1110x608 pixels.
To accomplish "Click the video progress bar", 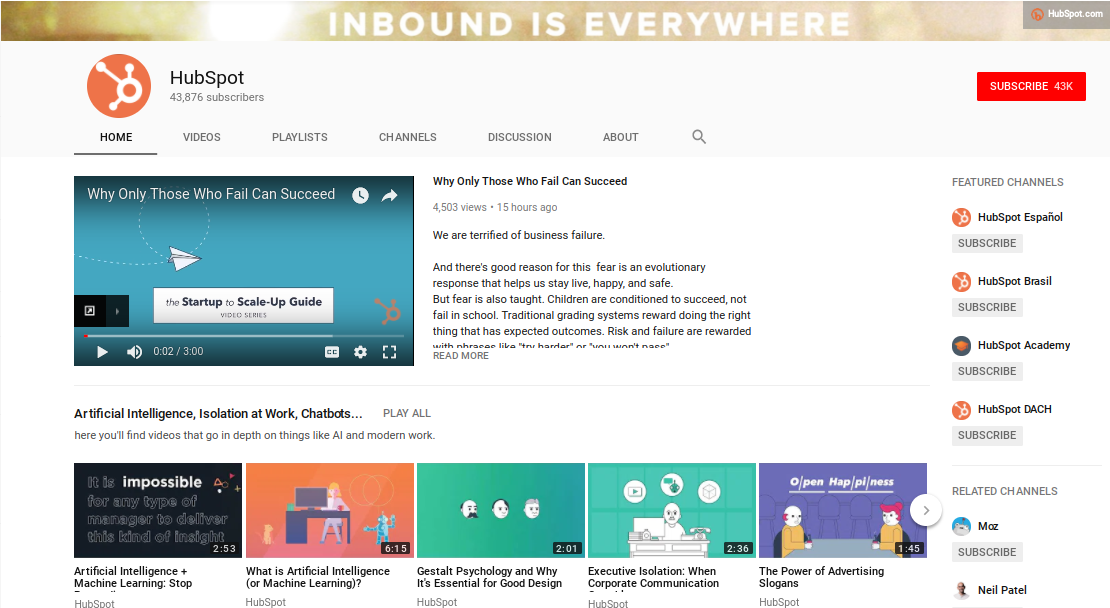I will click(x=244, y=335).
